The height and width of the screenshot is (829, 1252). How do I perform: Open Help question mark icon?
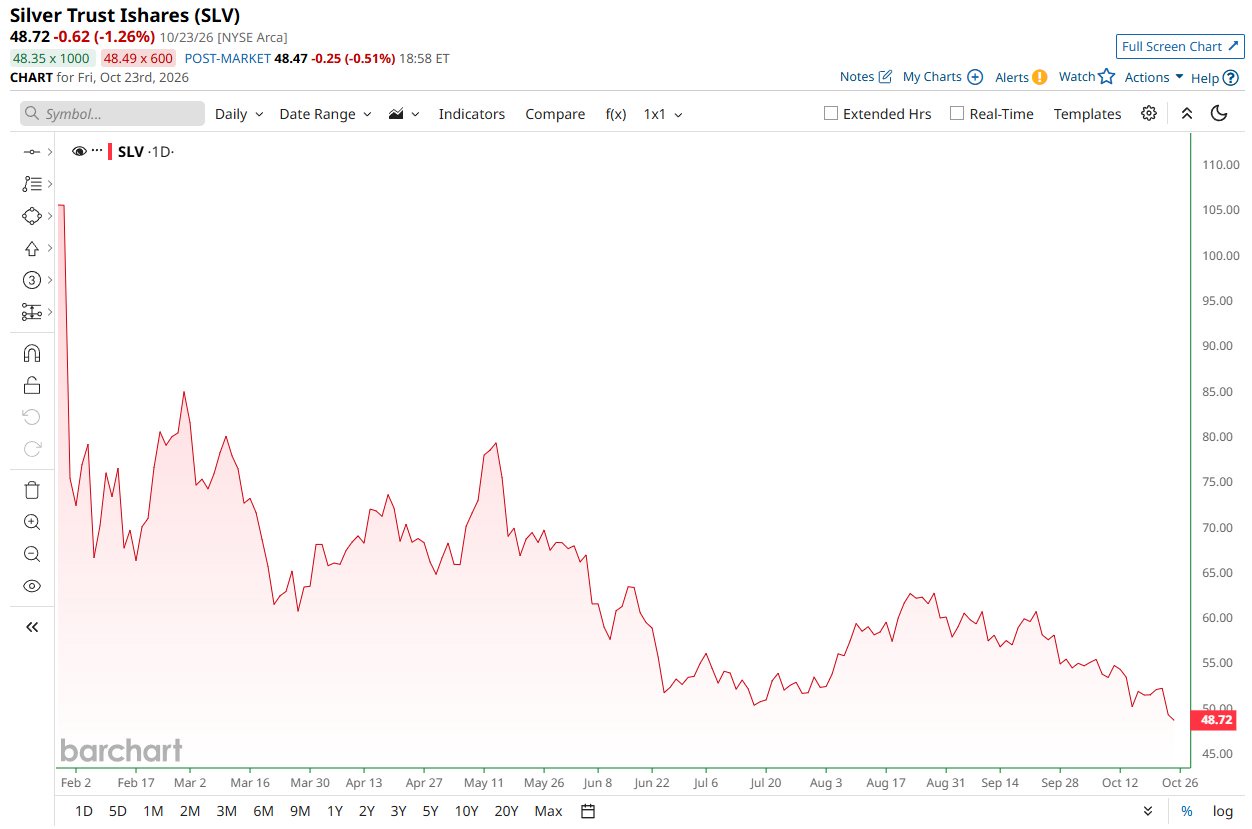click(1231, 77)
